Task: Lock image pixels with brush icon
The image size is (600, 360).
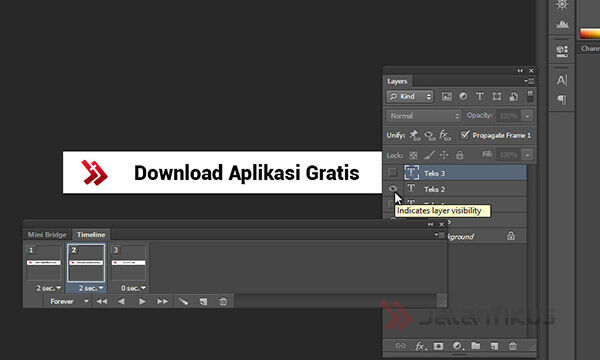Action: [429, 155]
